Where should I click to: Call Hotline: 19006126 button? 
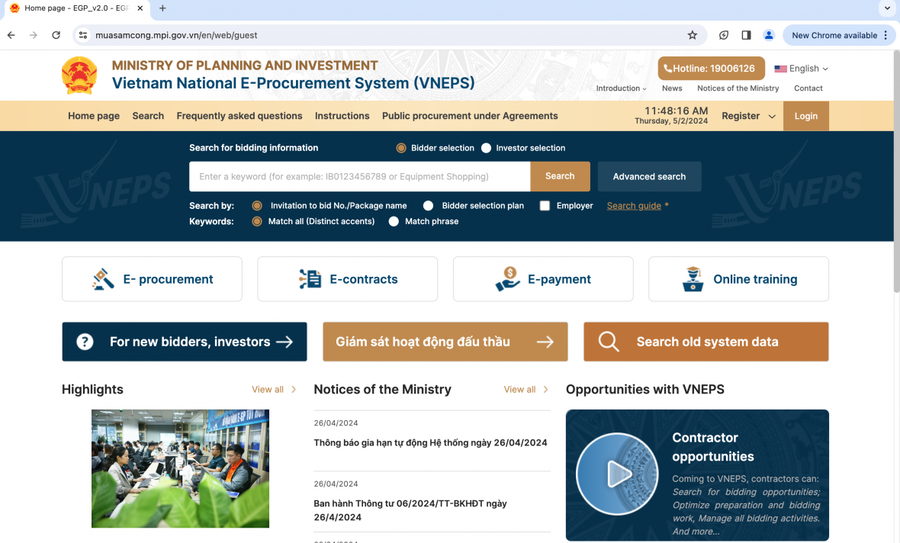[x=711, y=68]
